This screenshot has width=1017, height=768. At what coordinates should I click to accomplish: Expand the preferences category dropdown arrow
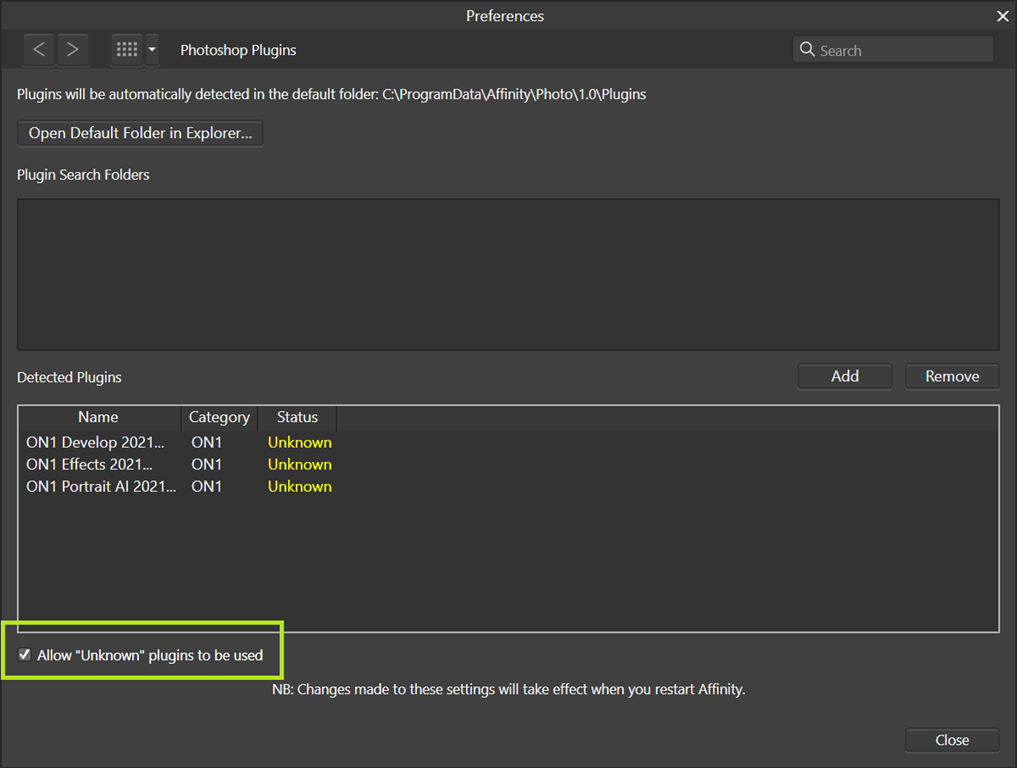click(152, 49)
